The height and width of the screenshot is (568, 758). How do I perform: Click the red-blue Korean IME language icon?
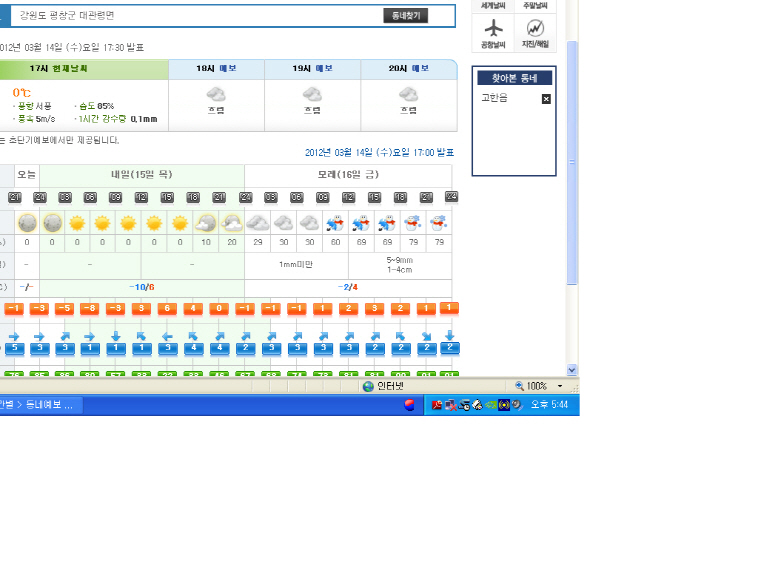coord(409,405)
